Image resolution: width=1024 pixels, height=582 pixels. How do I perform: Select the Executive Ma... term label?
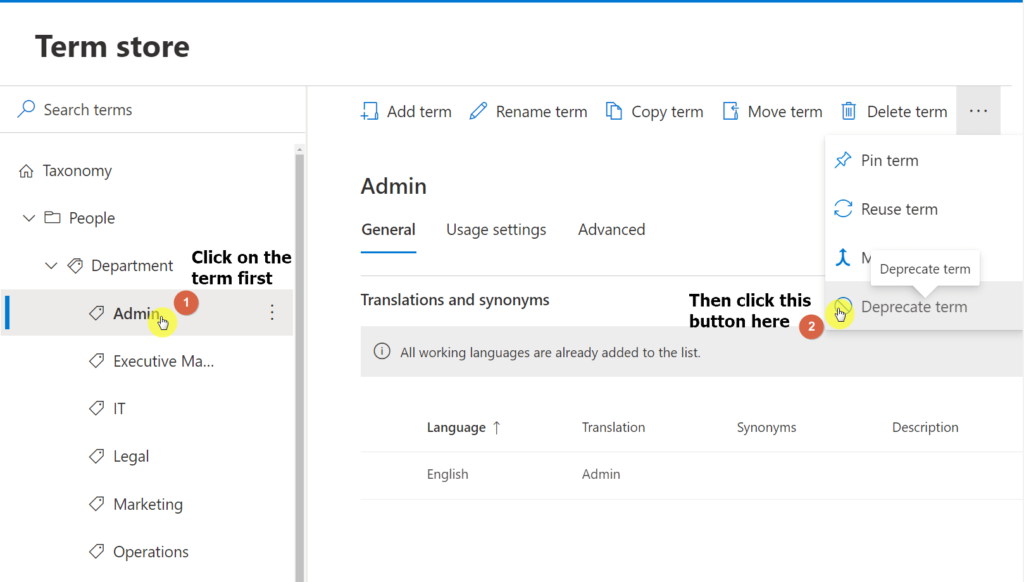click(163, 361)
